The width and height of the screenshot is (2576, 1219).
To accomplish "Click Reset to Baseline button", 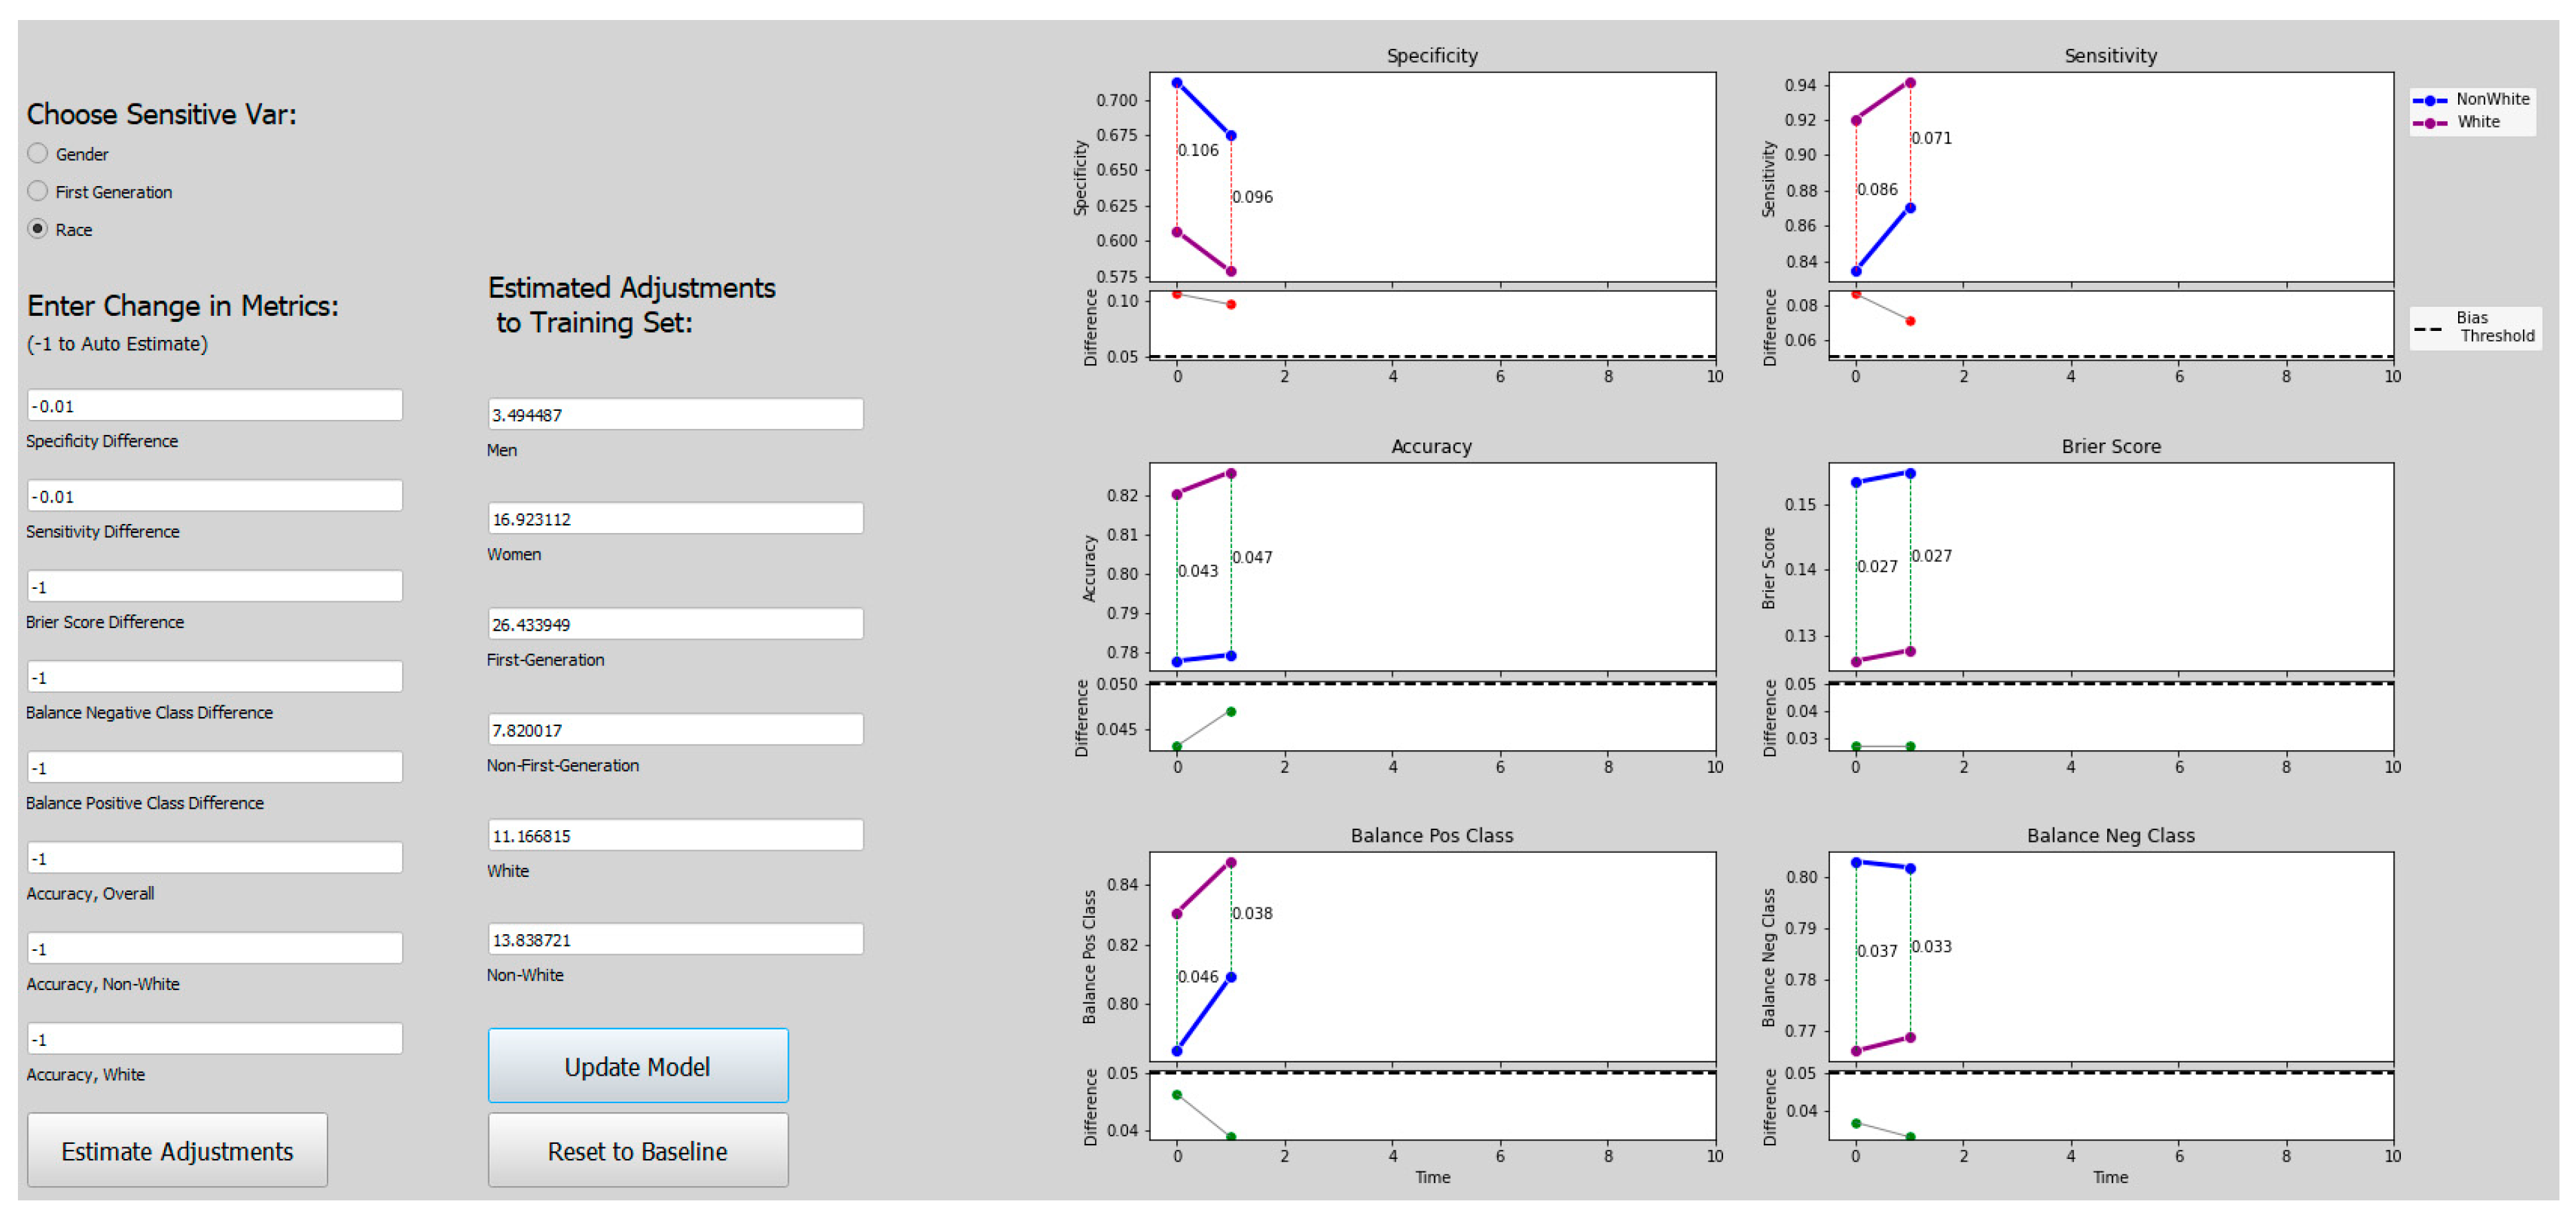I will tap(637, 1150).
